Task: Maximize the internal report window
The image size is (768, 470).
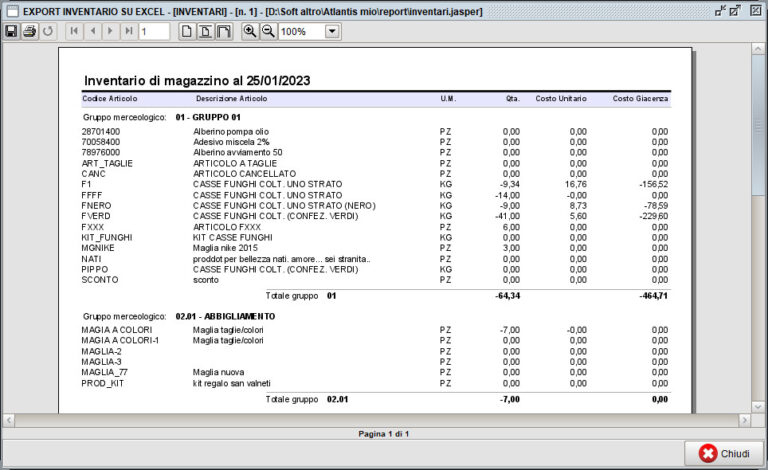Action: [737, 10]
